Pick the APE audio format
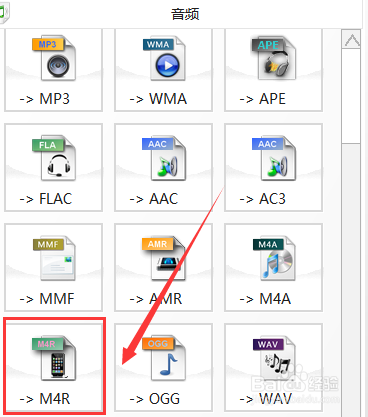Screen dimensions: 368x417 (x=273, y=69)
